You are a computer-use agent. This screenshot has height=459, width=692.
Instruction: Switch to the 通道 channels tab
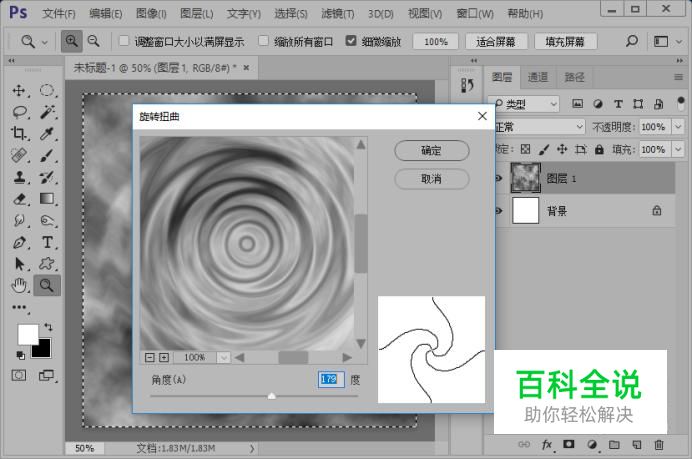coord(538,77)
